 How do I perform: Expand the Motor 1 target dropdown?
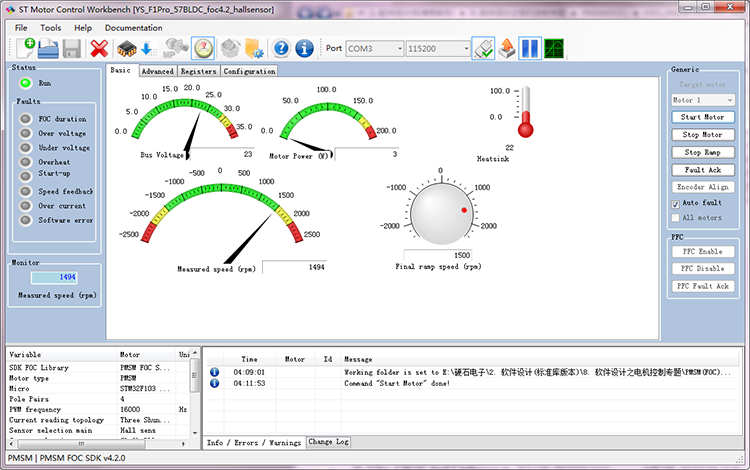[703, 100]
